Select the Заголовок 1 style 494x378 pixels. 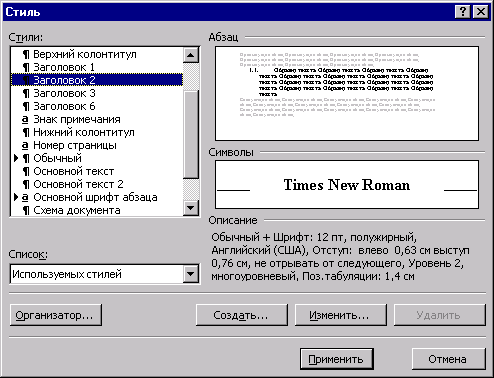click(97, 67)
